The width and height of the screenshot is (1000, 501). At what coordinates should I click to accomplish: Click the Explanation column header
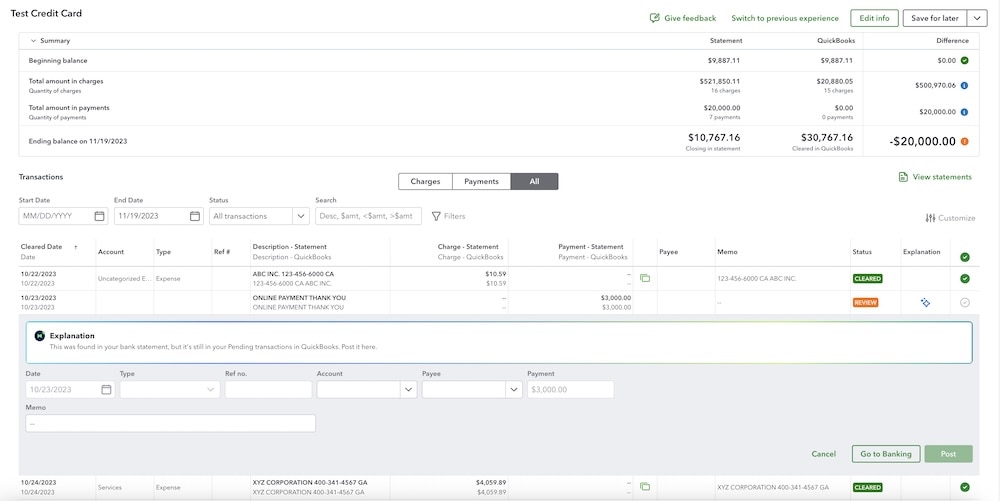tap(922, 252)
